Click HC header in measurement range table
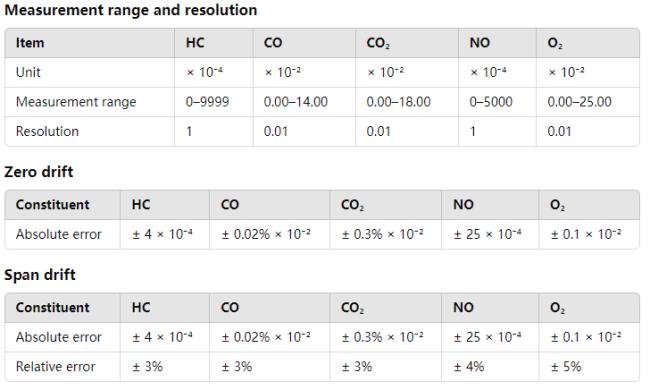Screen dimensions: 650x390 [x=195, y=43]
